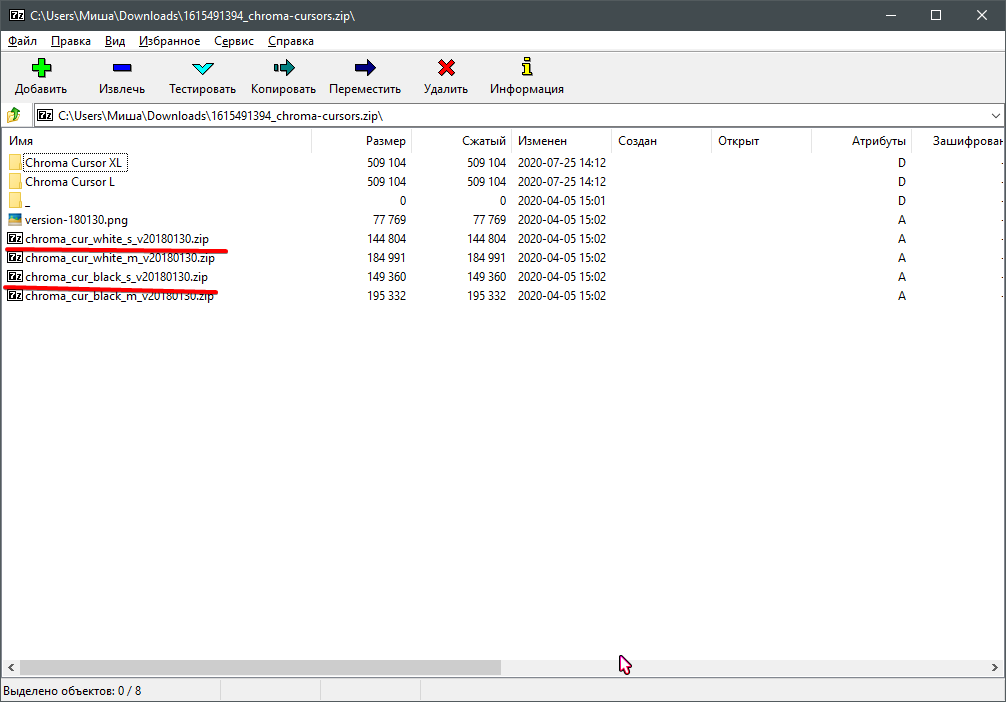Screen dimensions: 1006x702
Task: Select the Chroma Cursor L name
Action: [70, 182]
